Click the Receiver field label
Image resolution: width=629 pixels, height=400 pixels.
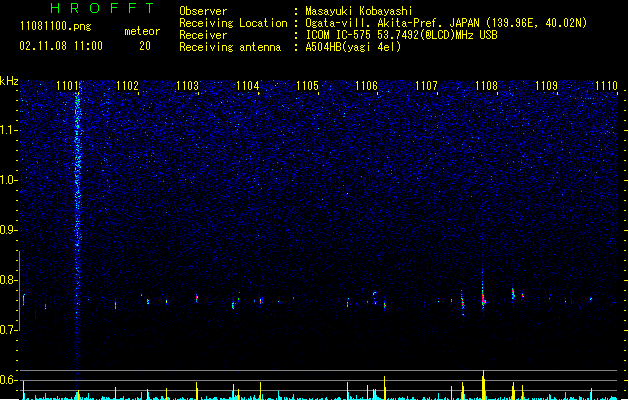(203, 35)
